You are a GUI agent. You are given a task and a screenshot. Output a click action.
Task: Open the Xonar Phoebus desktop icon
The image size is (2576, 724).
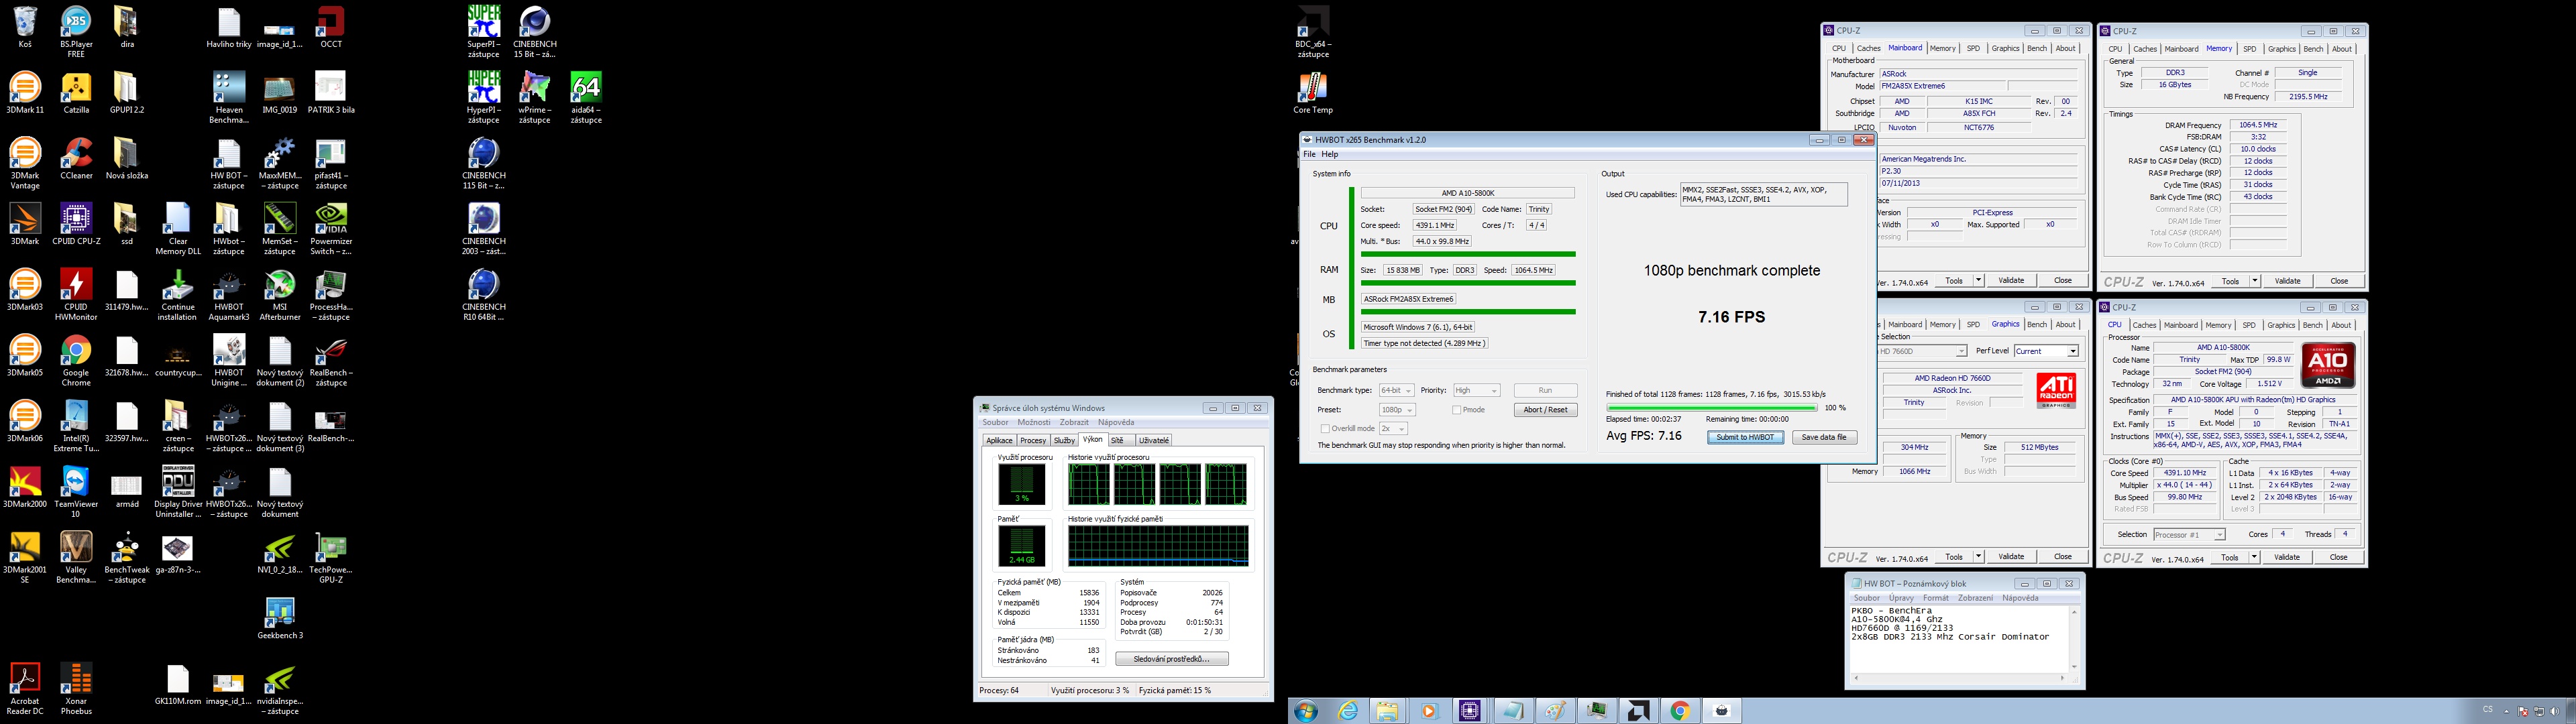[76, 689]
